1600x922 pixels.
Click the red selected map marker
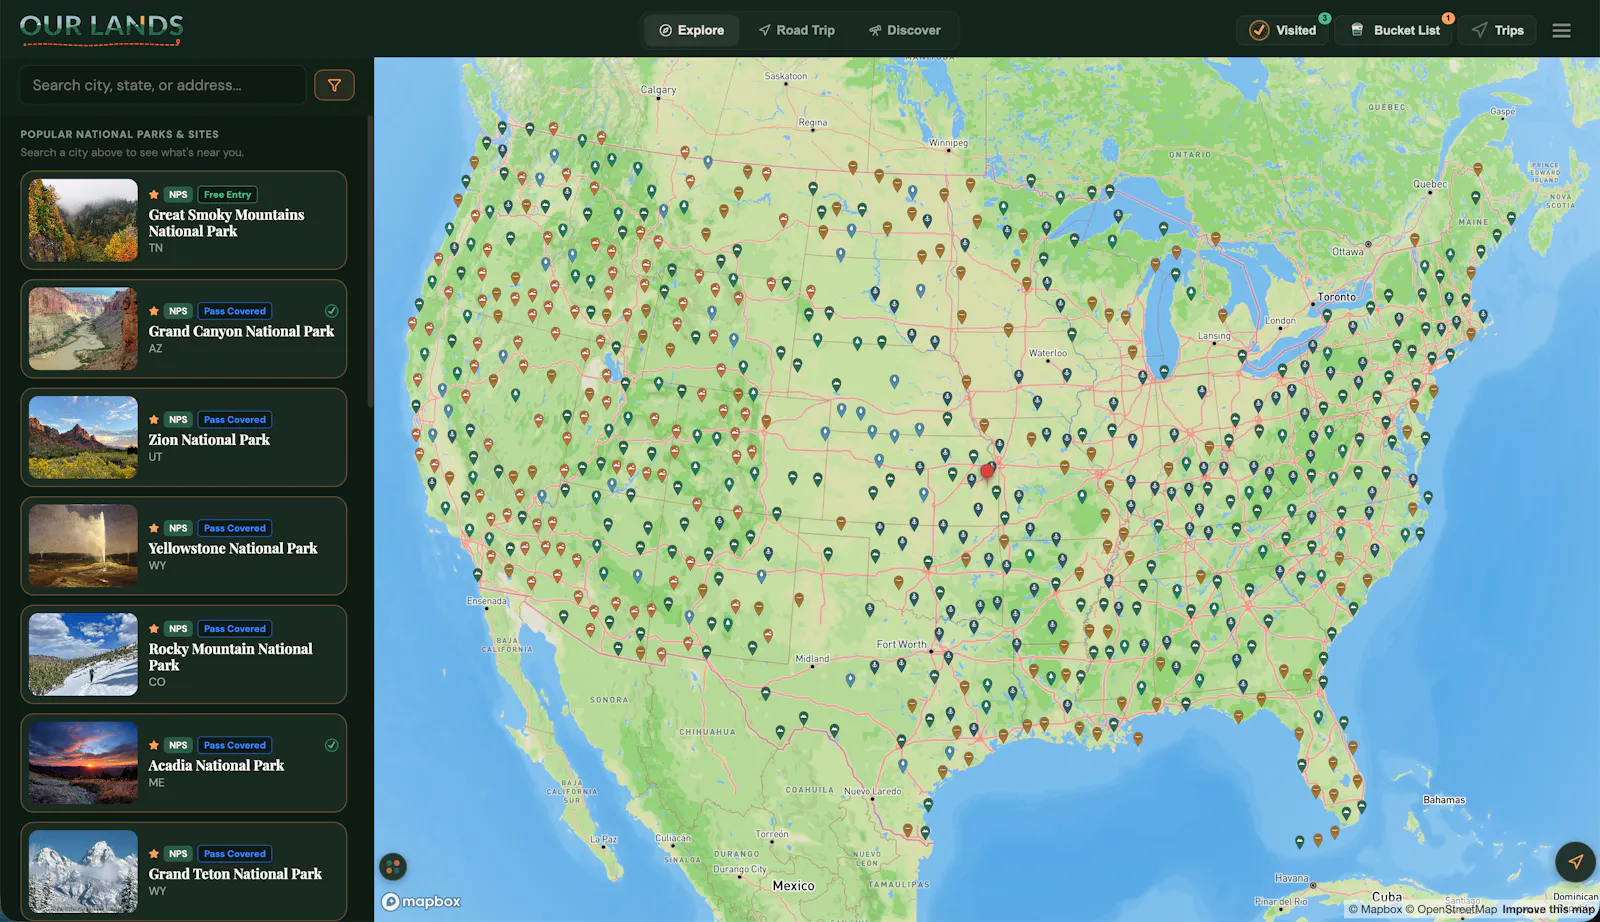(988, 470)
